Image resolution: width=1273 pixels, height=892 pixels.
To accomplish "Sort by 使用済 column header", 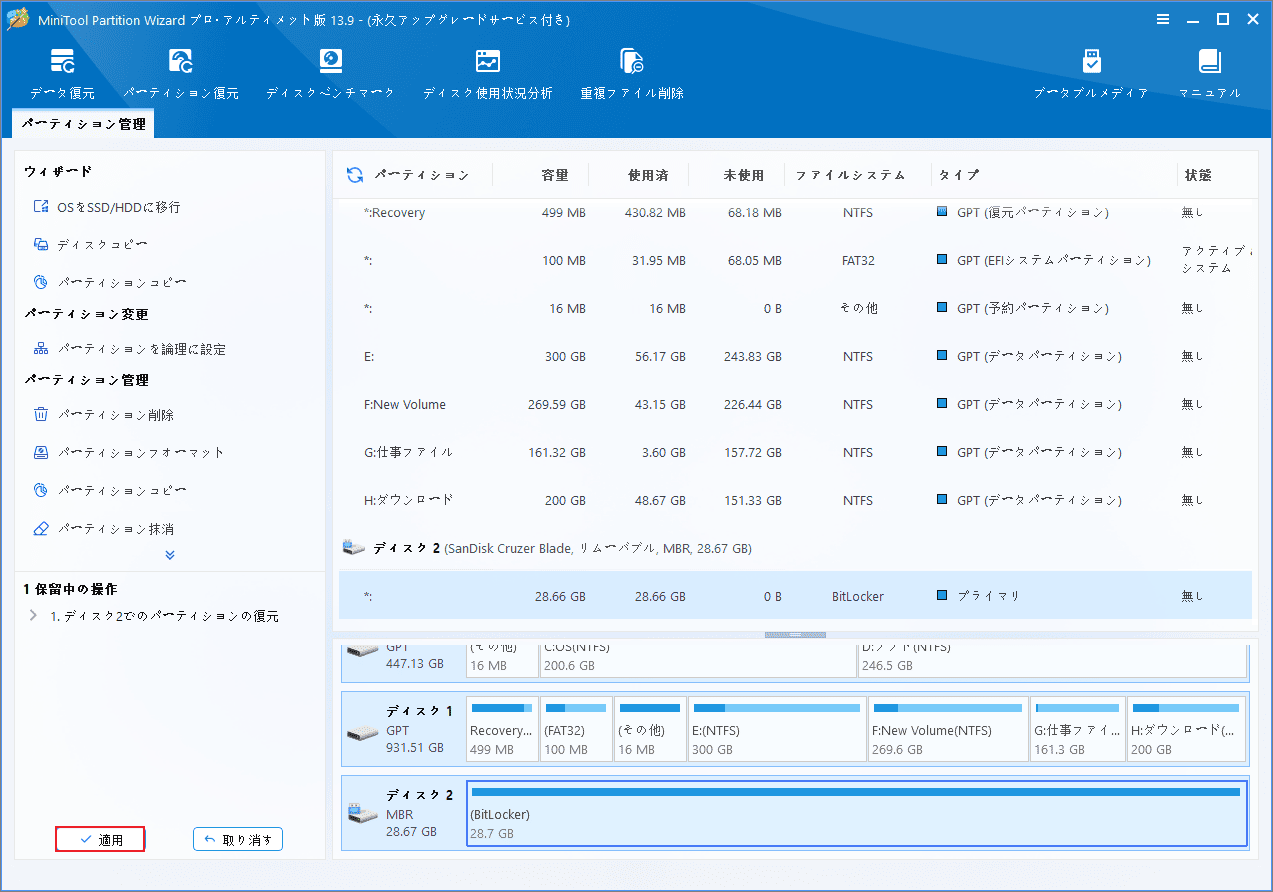I will [648, 175].
